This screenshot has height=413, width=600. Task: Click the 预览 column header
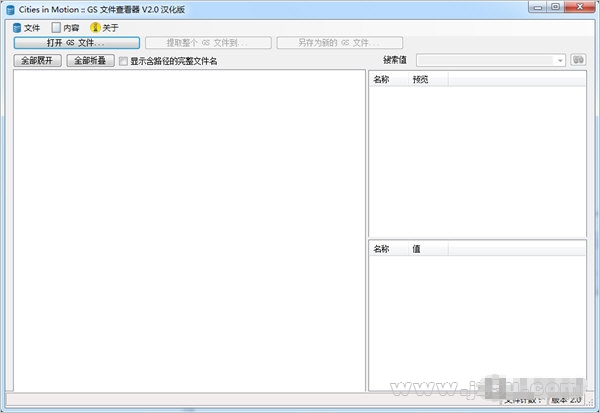coord(428,80)
